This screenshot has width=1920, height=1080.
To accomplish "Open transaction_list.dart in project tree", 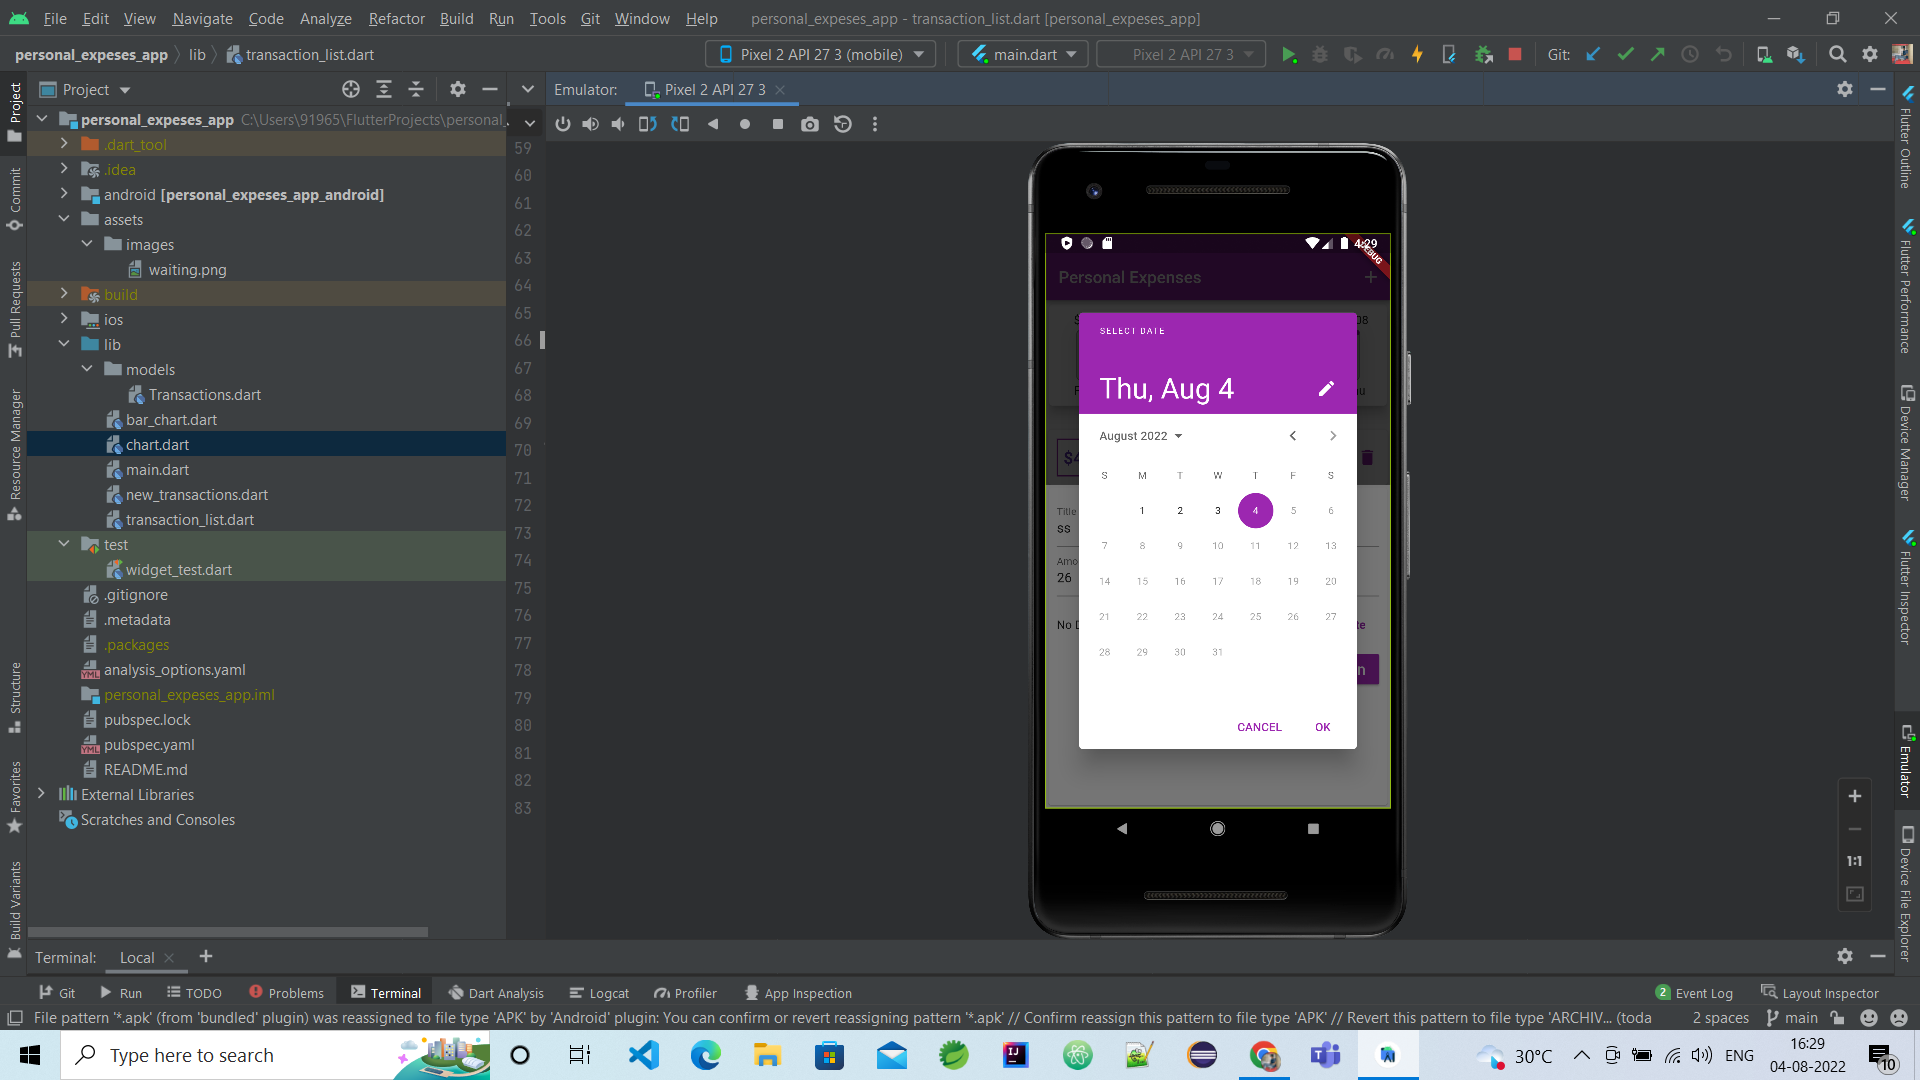I will [x=190, y=519].
